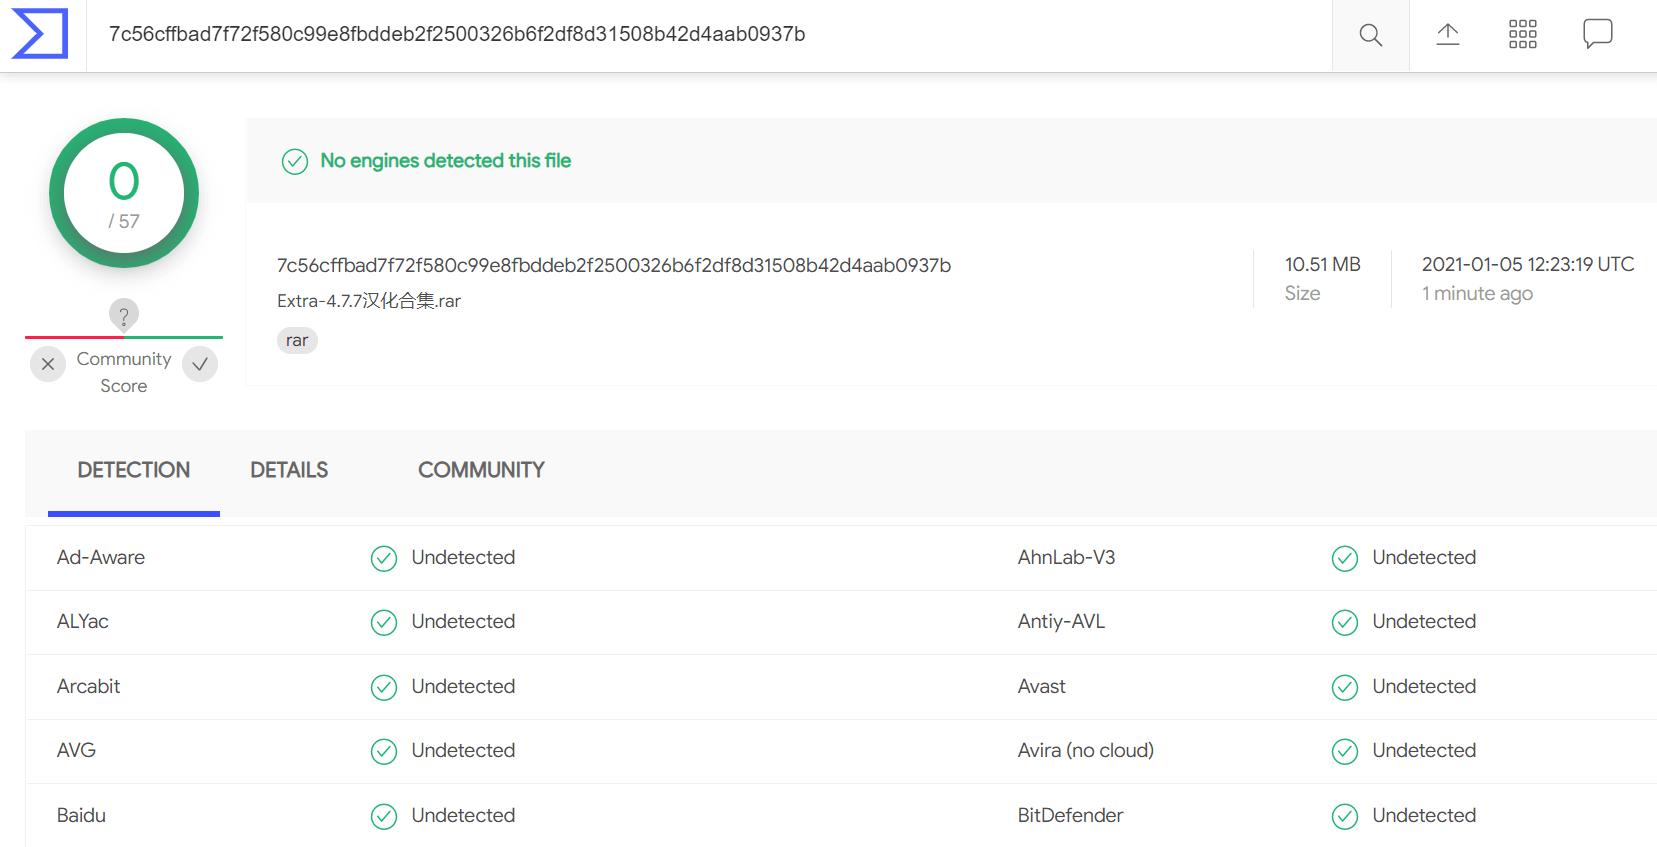The height and width of the screenshot is (847, 1657).
Task: Click 'Undetected' result for AhnLab-V3
Action: coord(1424,557)
